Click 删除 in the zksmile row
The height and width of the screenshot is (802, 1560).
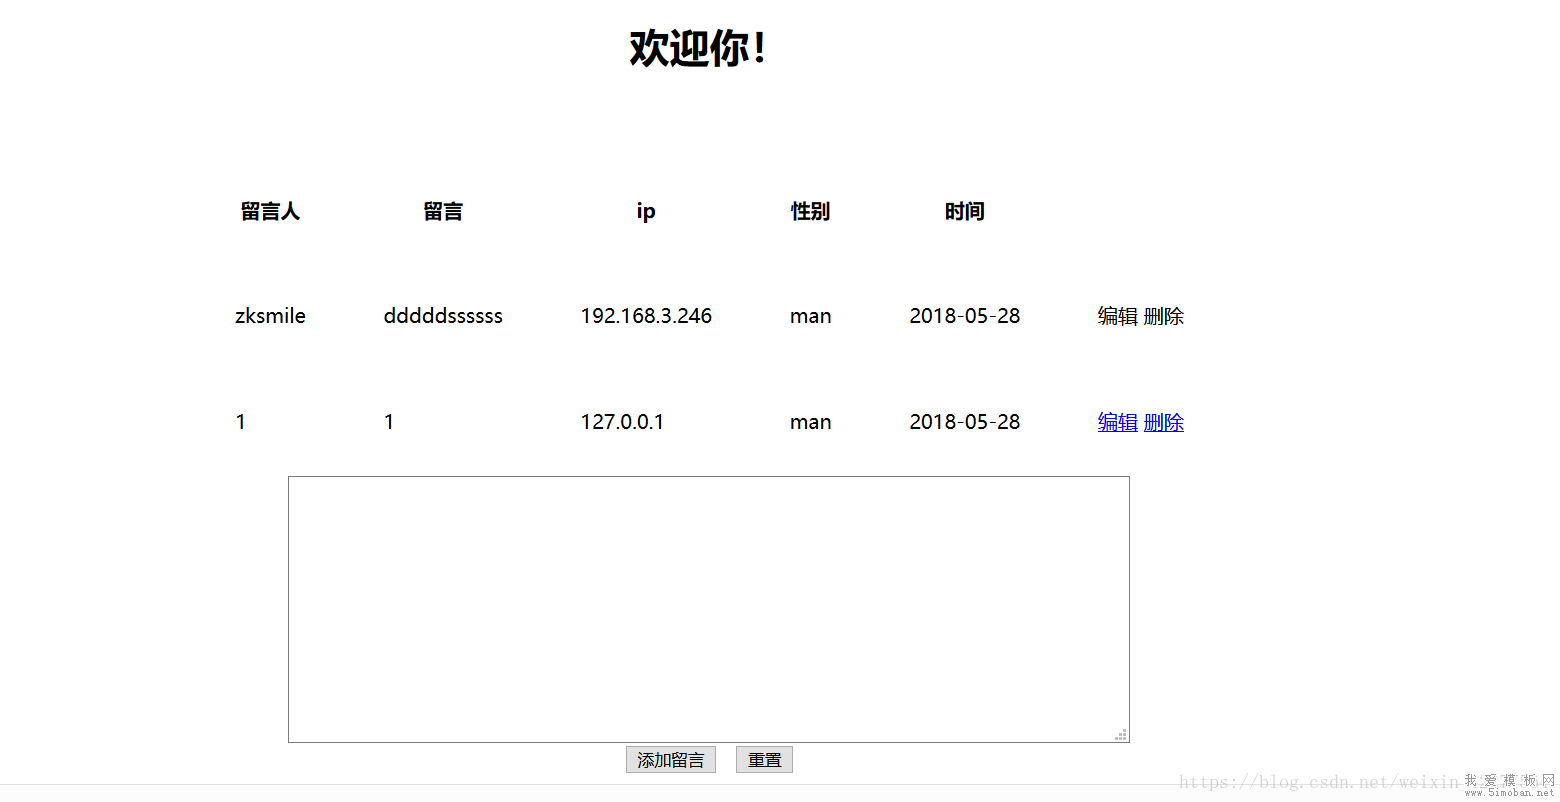point(1164,316)
